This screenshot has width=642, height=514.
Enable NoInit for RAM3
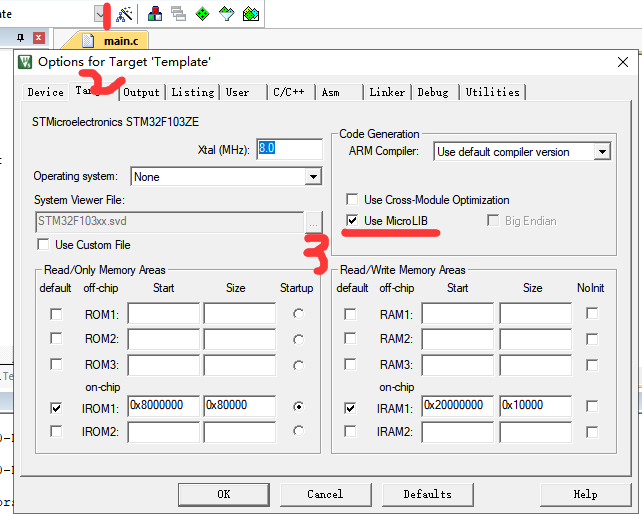592,365
